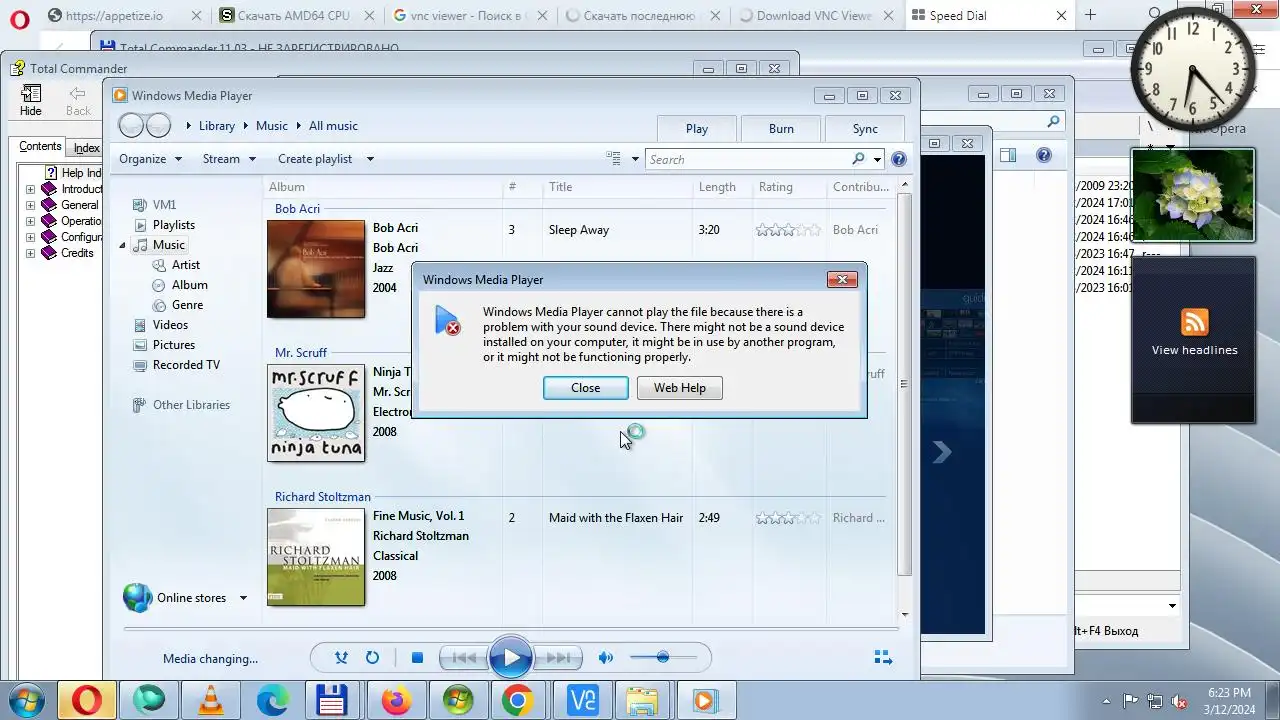Open Total Commander floppy icon in taskbar
Viewport: 1280px width, 720px height.
tap(332, 700)
